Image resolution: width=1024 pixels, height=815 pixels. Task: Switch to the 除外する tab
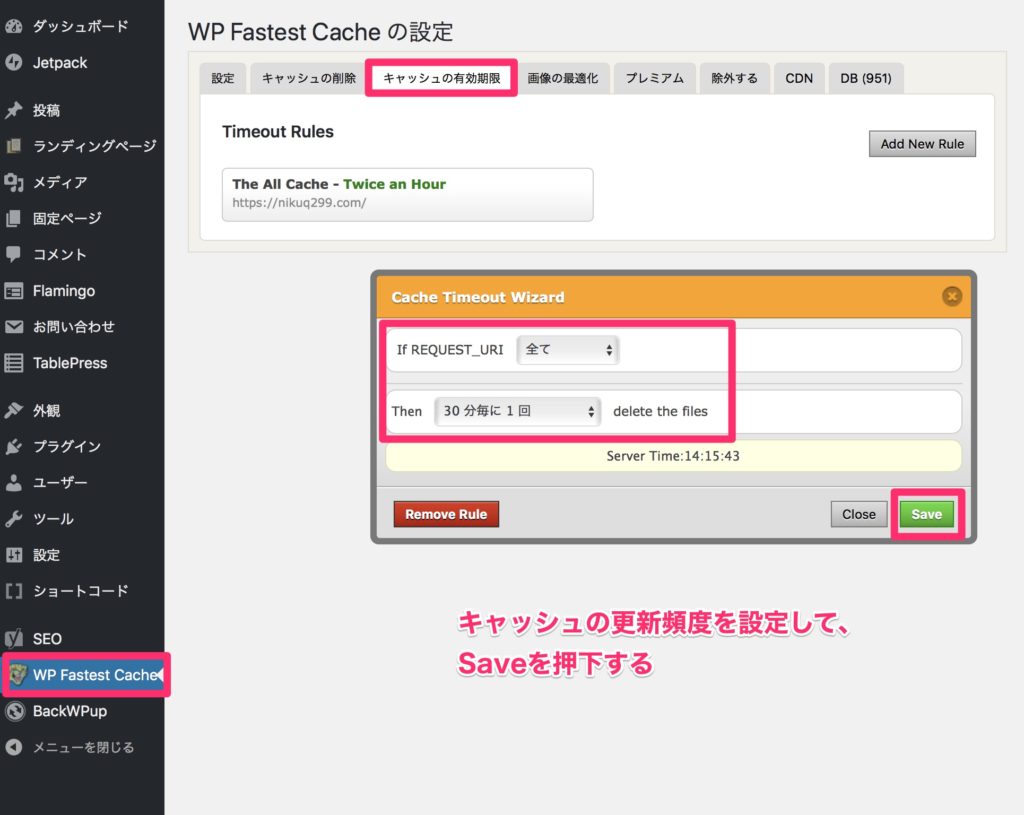[735, 78]
